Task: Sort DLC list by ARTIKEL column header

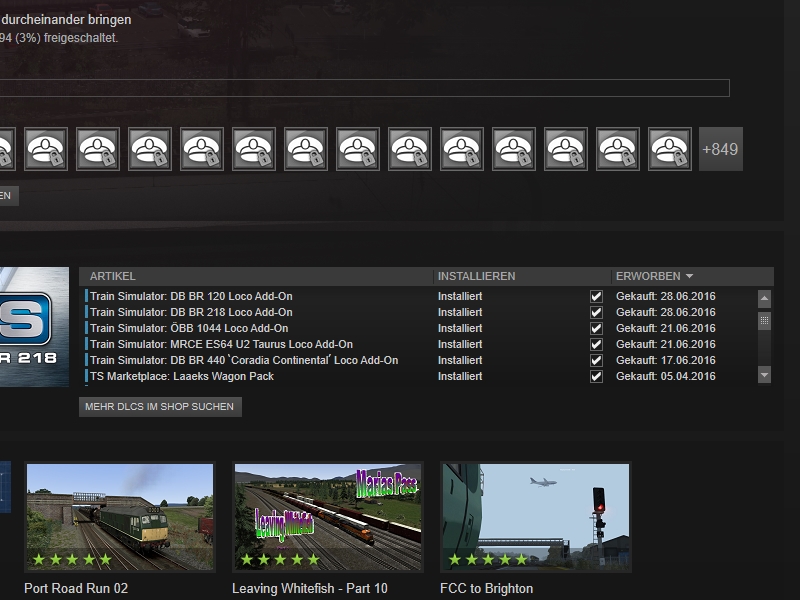Action: (x=113, y=276)
